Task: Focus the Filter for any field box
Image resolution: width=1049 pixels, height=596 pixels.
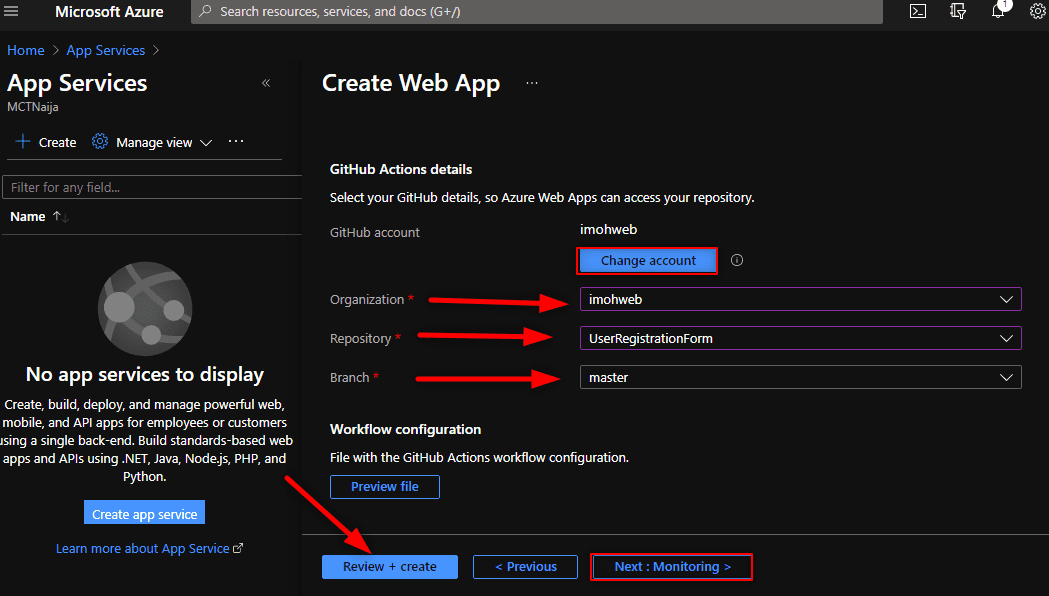Action: (x=153, y=187)
